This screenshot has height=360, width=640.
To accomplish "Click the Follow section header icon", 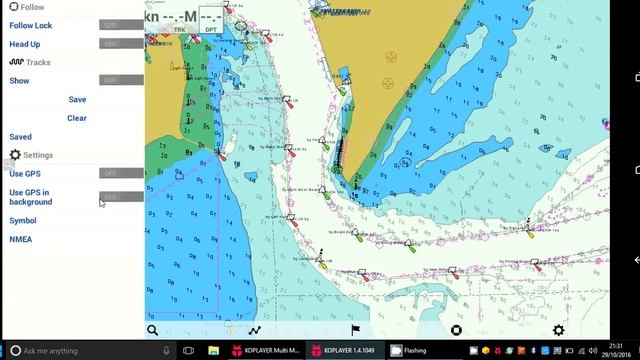I will (14, 7).
